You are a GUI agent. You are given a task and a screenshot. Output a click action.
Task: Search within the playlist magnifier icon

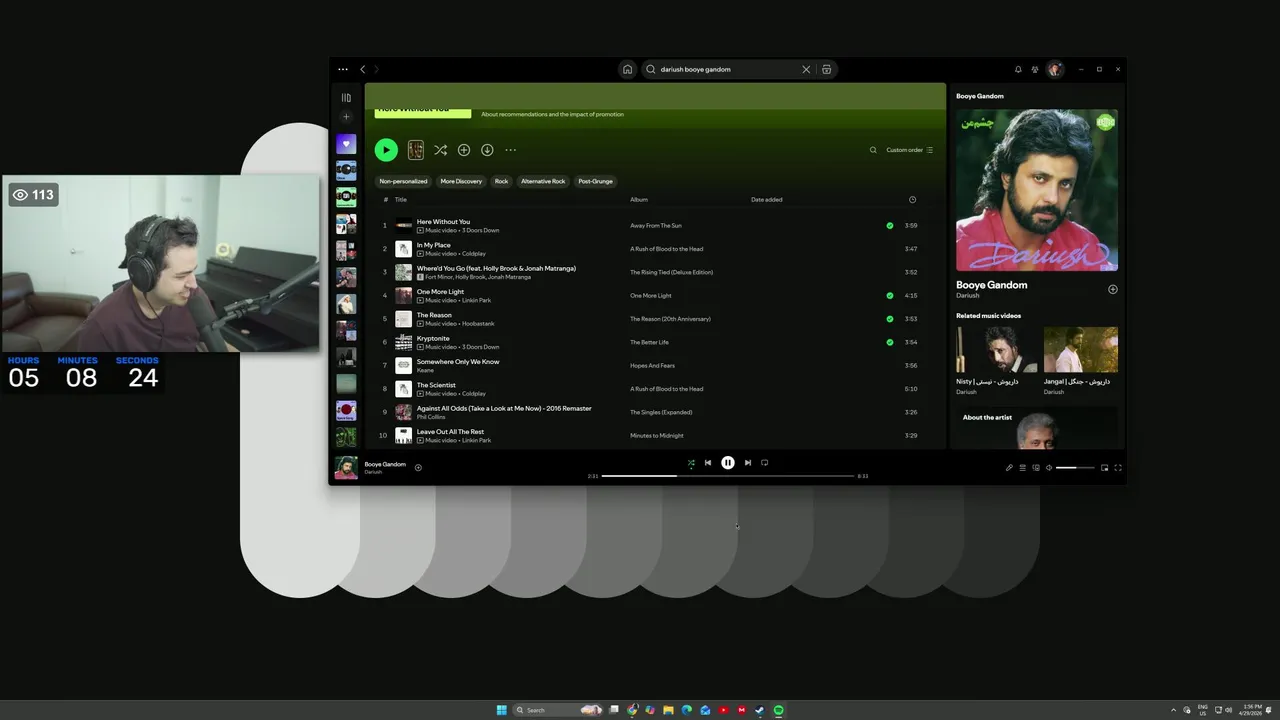click(x=873, y=150)
